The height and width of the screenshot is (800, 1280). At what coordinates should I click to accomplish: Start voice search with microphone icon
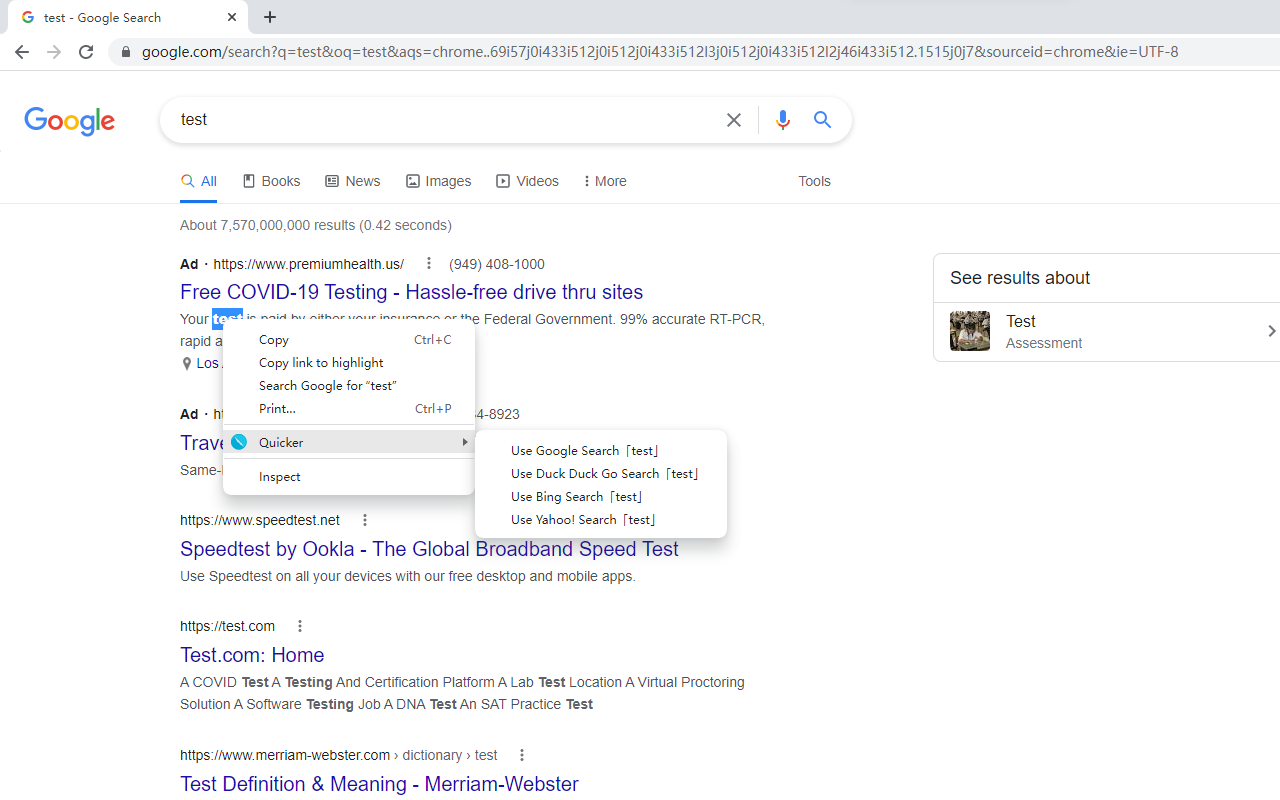click(x=783, y=120)
